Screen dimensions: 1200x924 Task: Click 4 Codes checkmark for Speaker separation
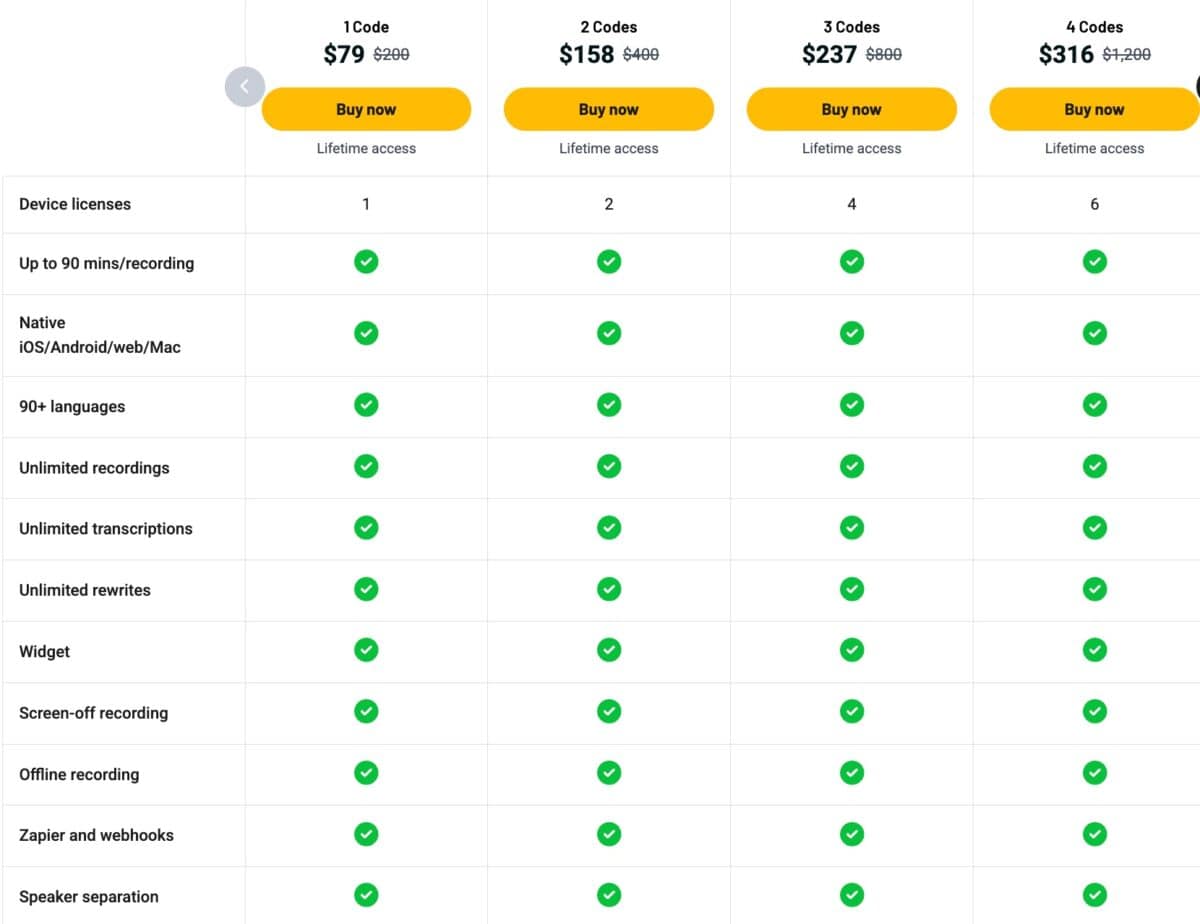tap(1095, 895)
